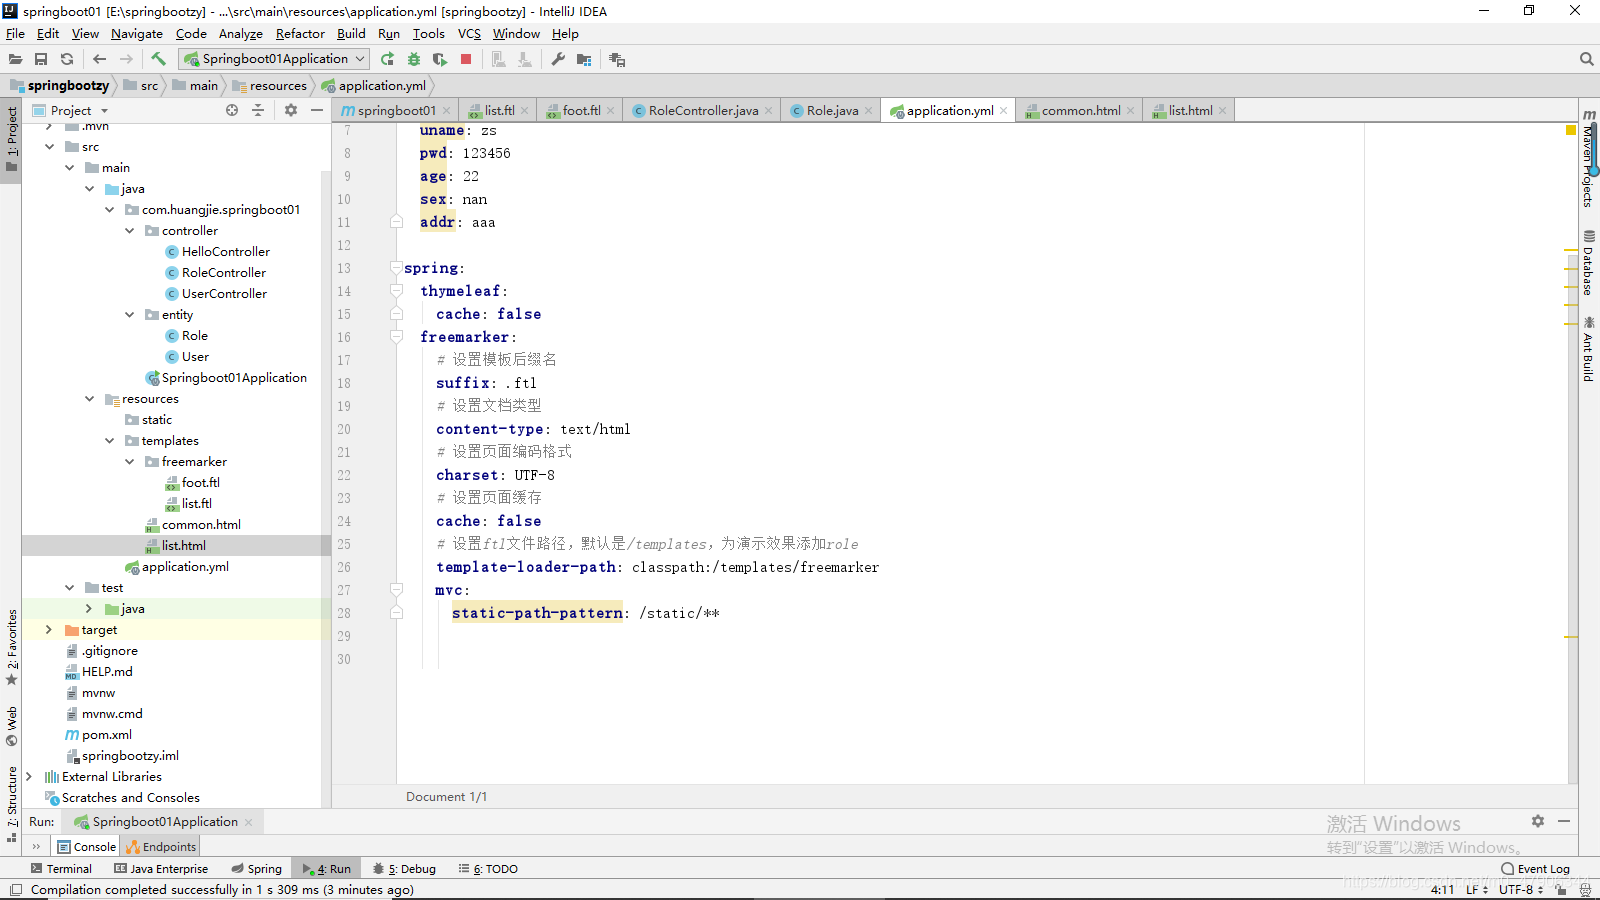Click the Forward navigation arrow
Image resolution: width=1600 pixels, height=900 pixels.
pyautogui.click(x=126, y=59)
